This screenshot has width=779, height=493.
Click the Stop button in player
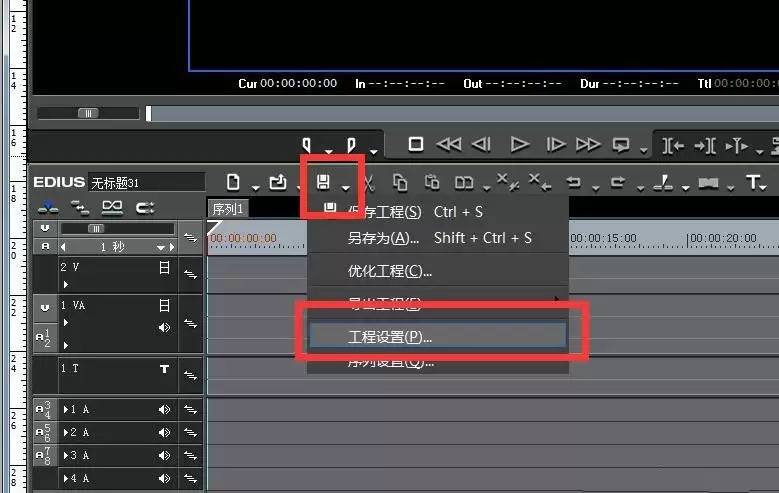[x=416, y=144]
